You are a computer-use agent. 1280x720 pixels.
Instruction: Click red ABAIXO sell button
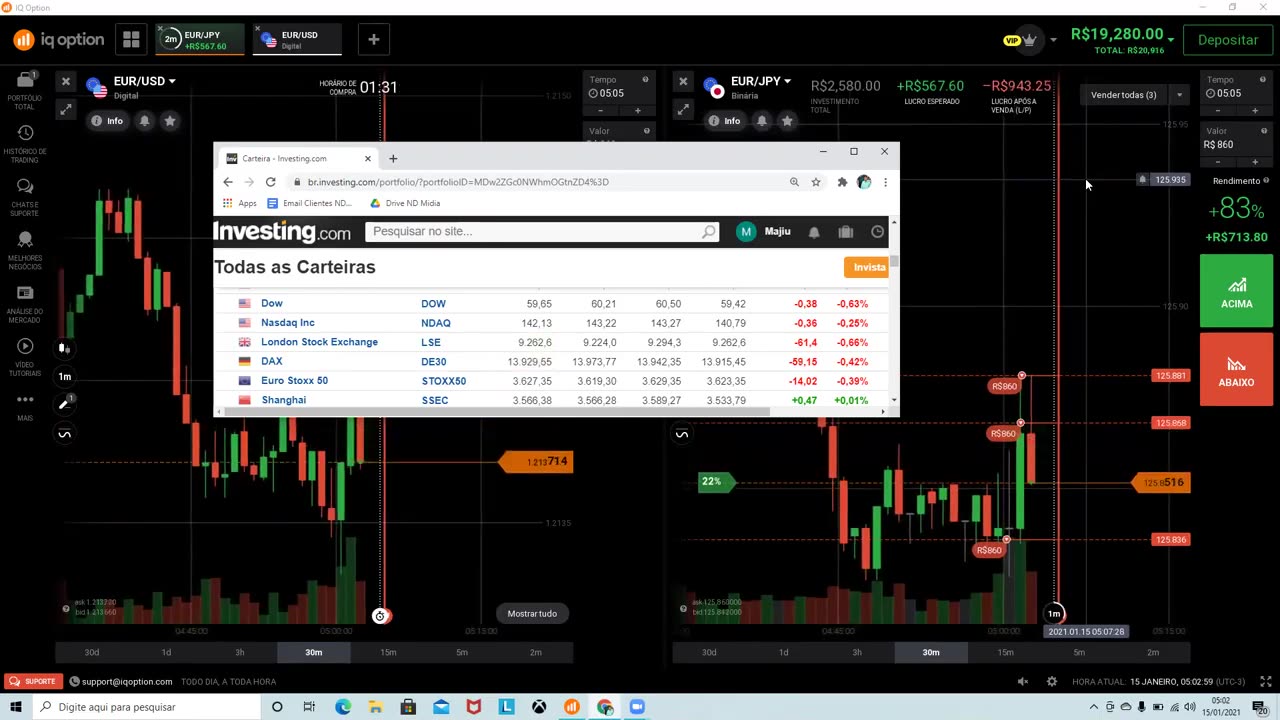[1236, 369]
